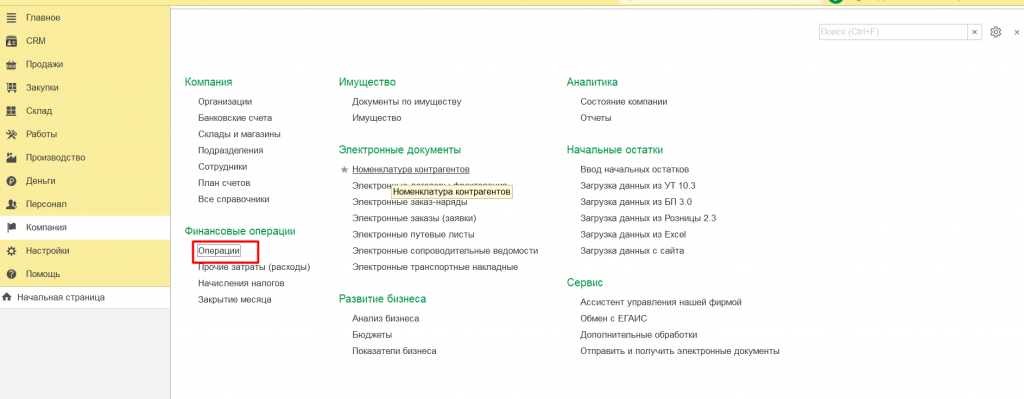Image resolution: width=1024 pixels, height=399 pixels.
Task: Open Электронные путевые листы link
Action: point(413,234)
